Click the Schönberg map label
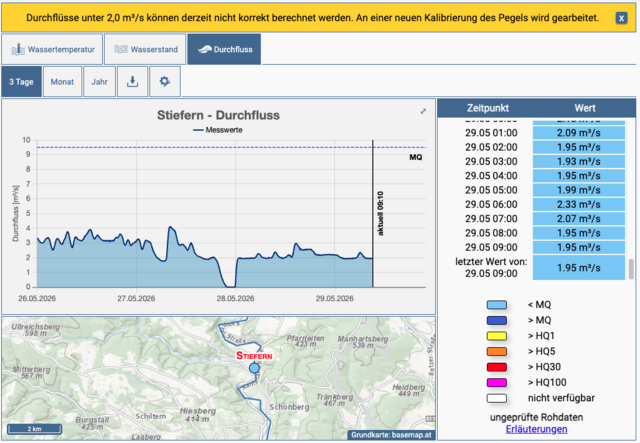This screenshot has width=640, height=443. click(x=289, y=407)
